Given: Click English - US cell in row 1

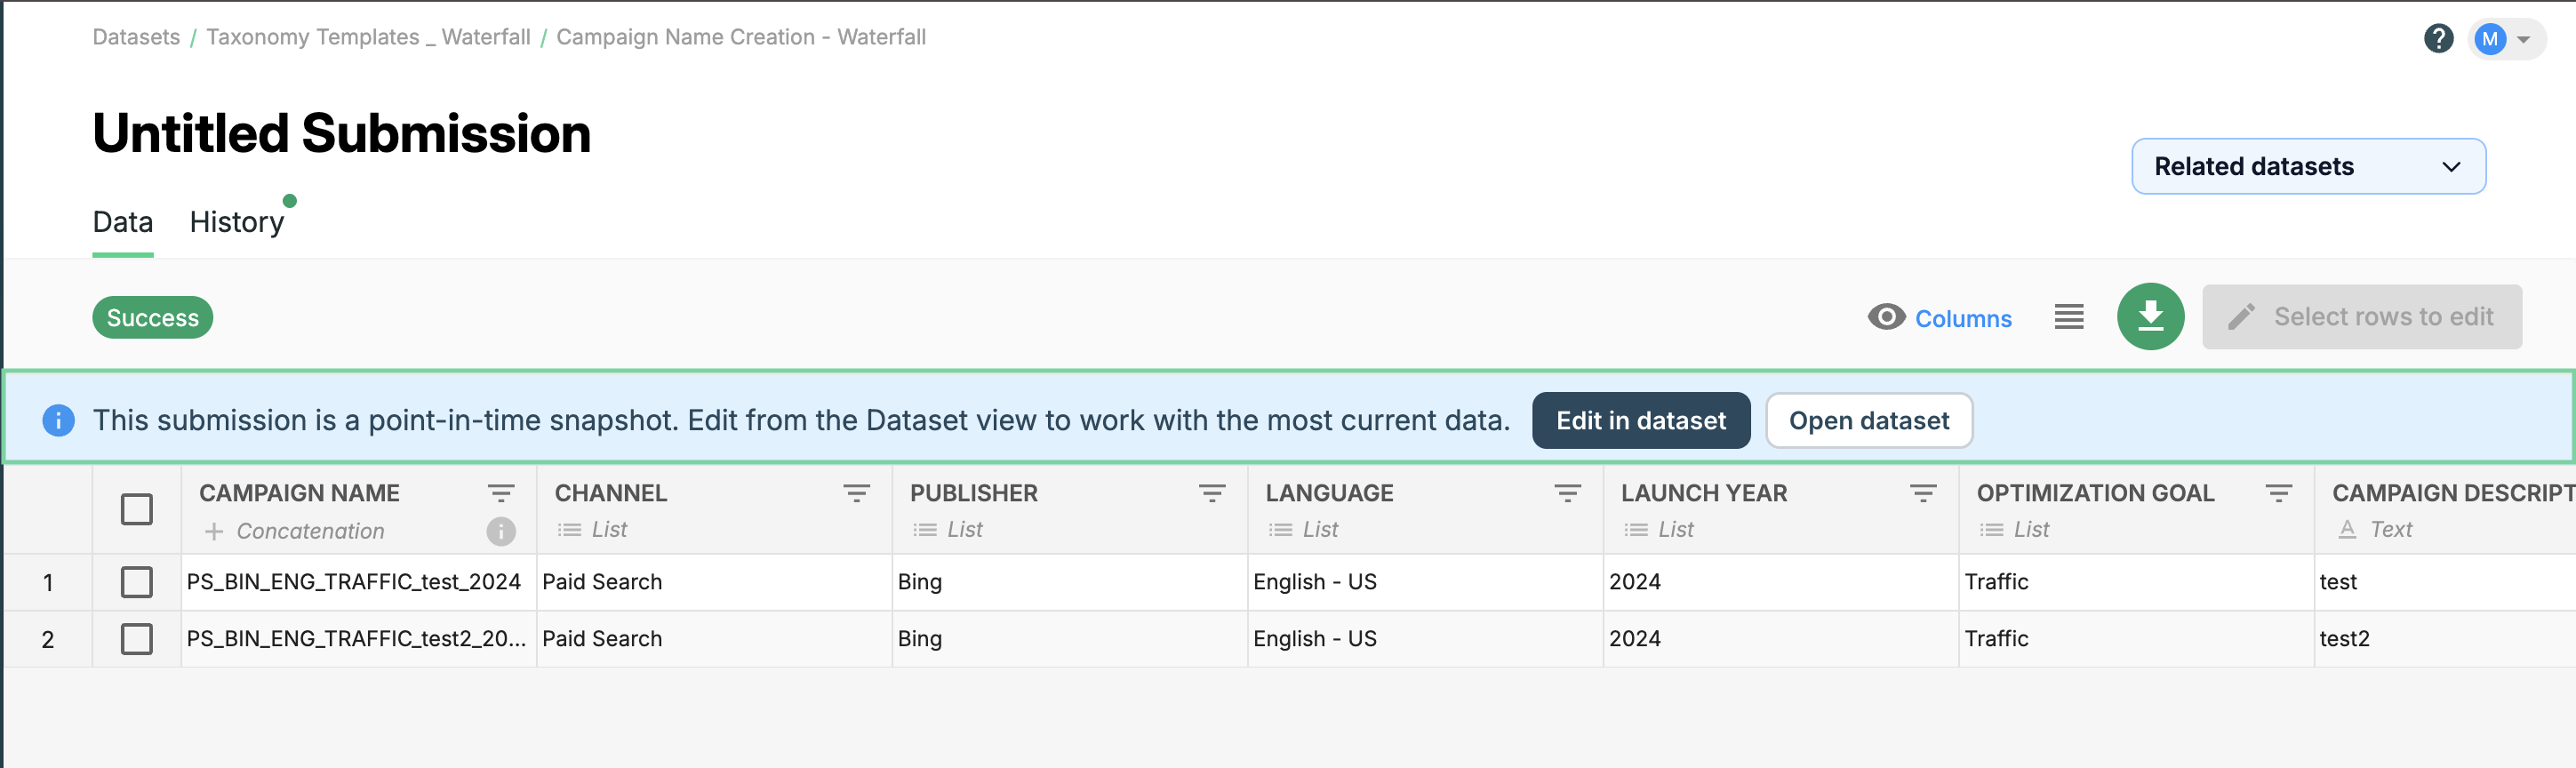Looking at the screenshot, I should coord(1425,582).
